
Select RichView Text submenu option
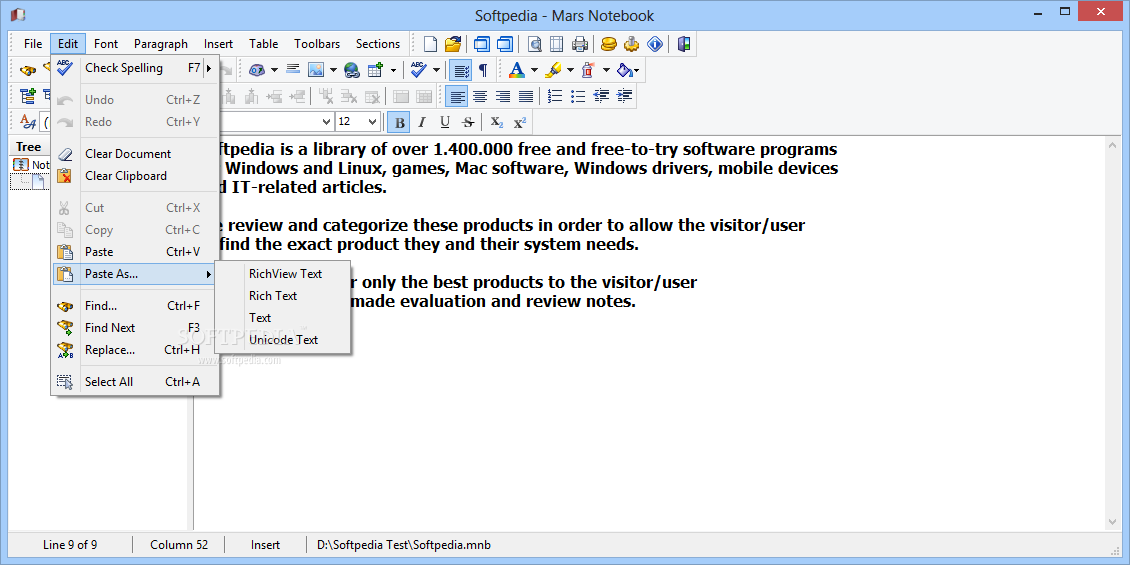[283, 274]
